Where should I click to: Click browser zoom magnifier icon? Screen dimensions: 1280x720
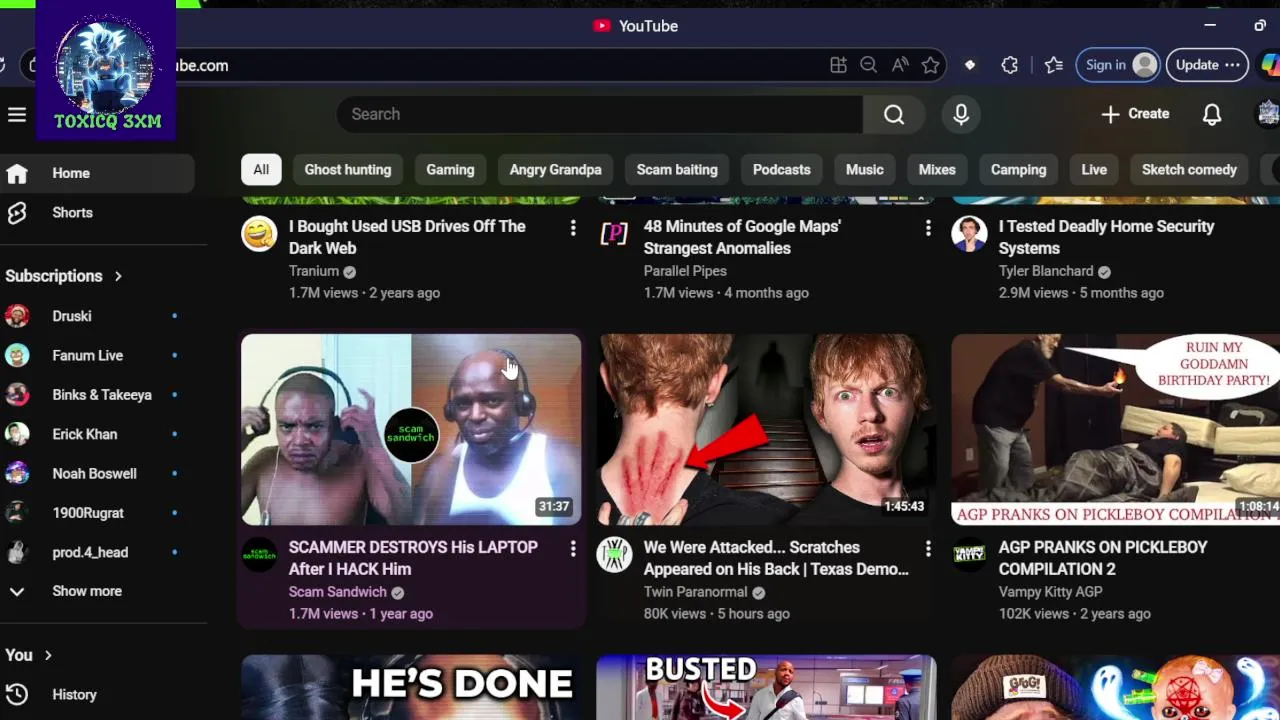[x=868, y=65]
